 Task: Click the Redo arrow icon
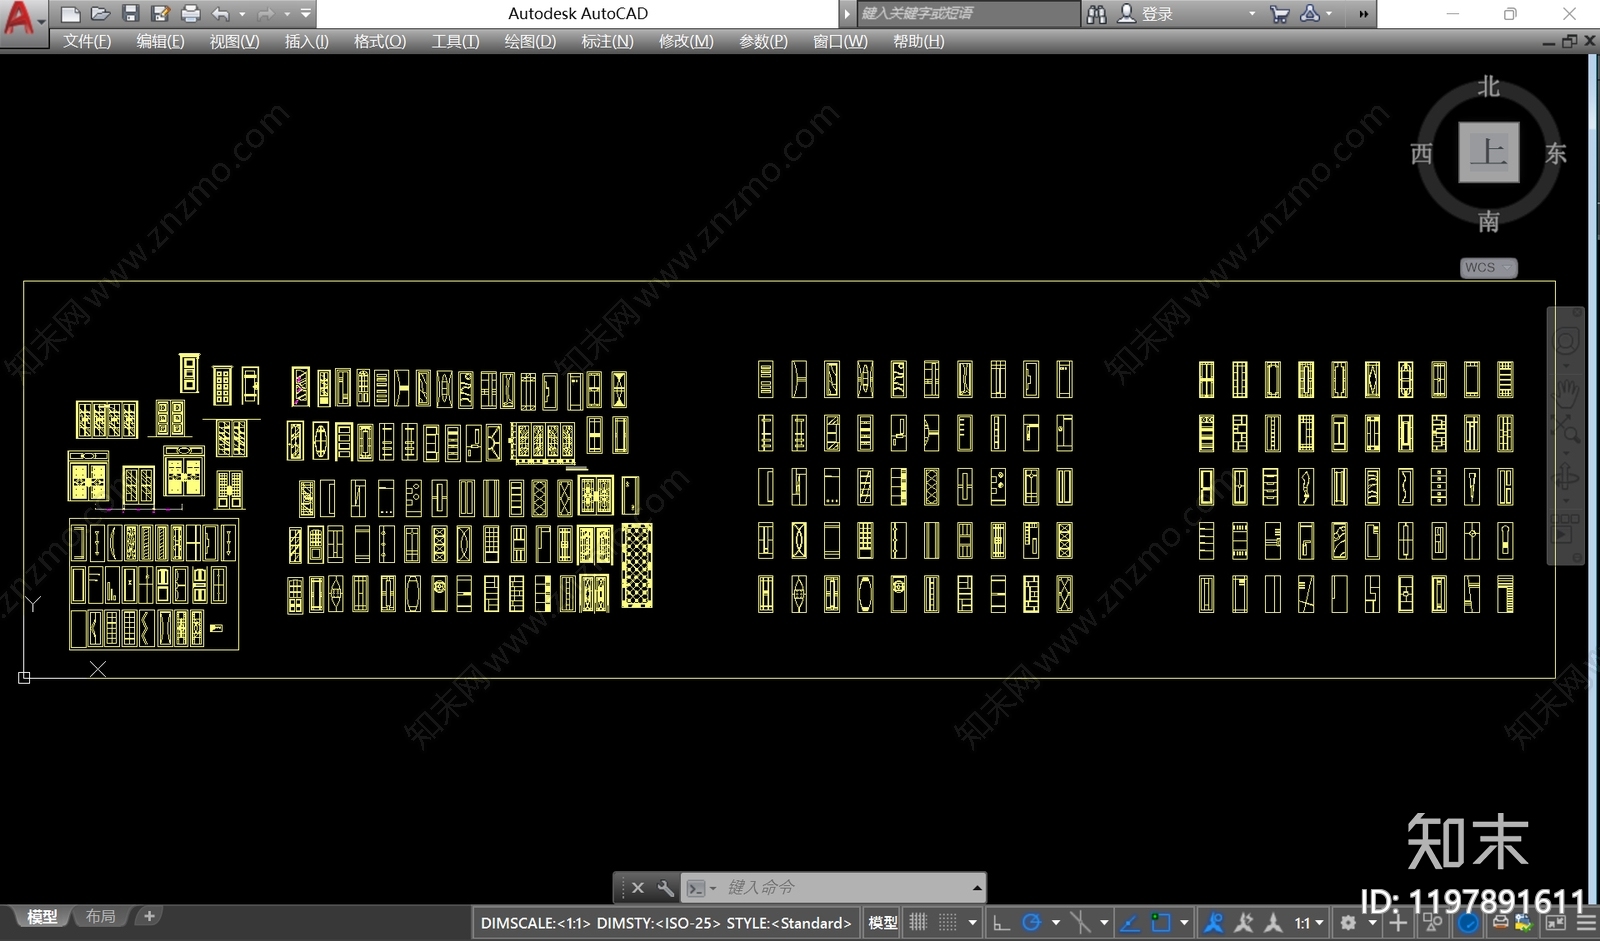[x=265, y=14]
